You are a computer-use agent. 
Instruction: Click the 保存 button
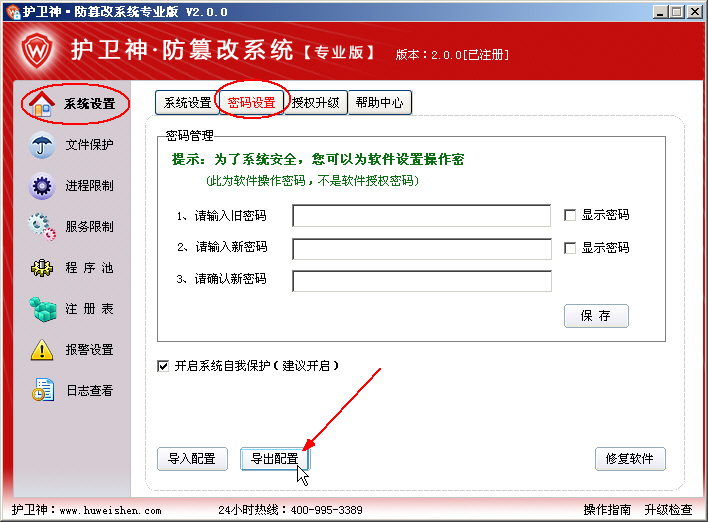(596, 316)
